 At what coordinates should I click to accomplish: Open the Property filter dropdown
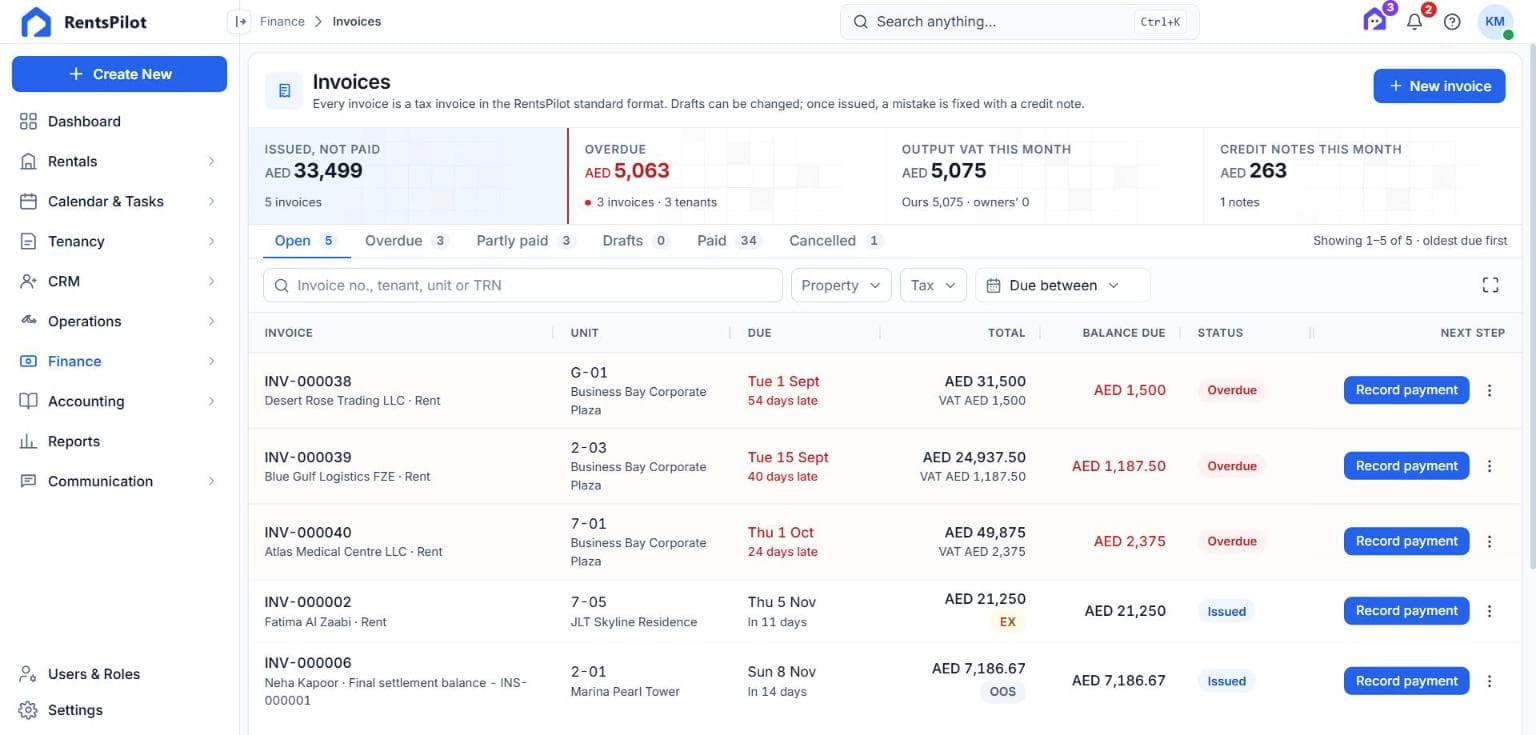841,285
